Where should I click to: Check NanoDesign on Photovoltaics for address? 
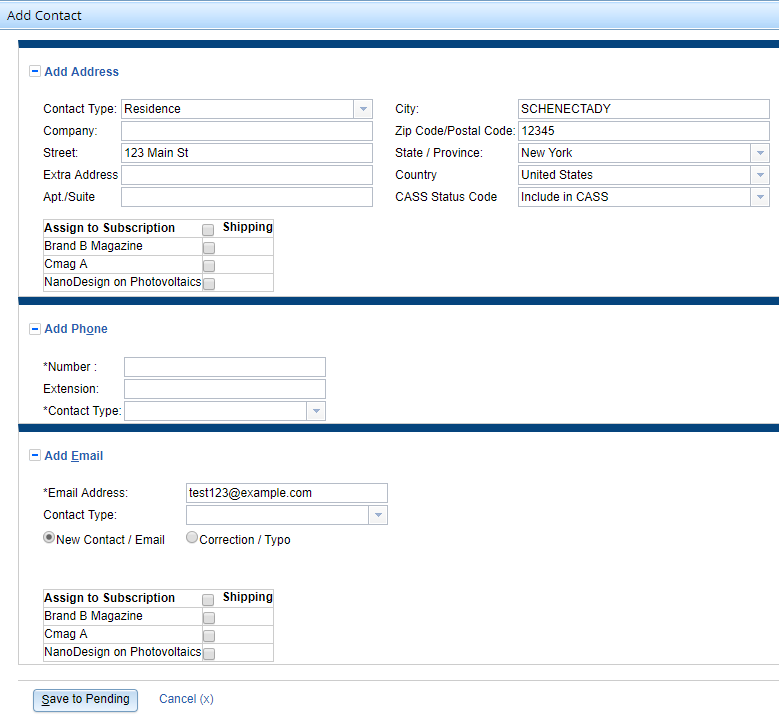coord(209,284)
